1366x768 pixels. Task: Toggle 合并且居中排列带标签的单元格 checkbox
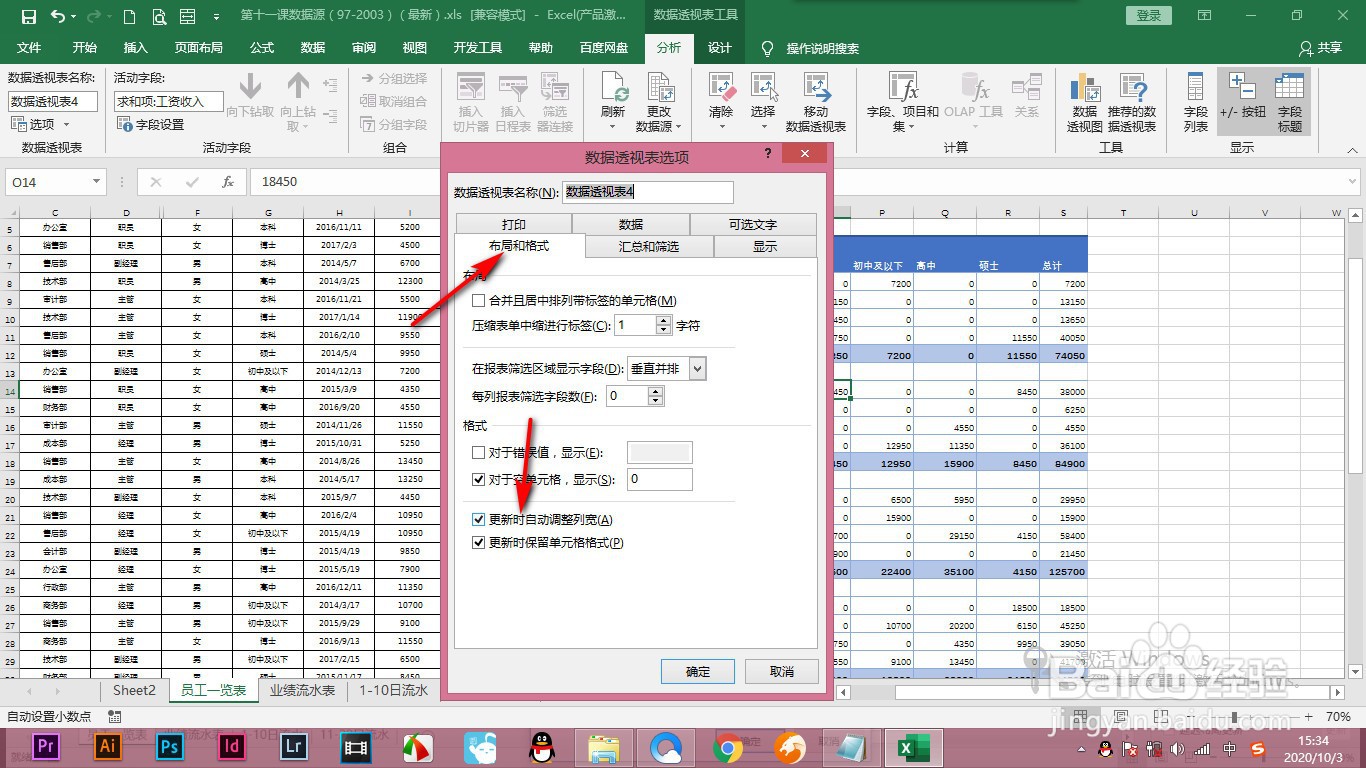coord(478,301)
